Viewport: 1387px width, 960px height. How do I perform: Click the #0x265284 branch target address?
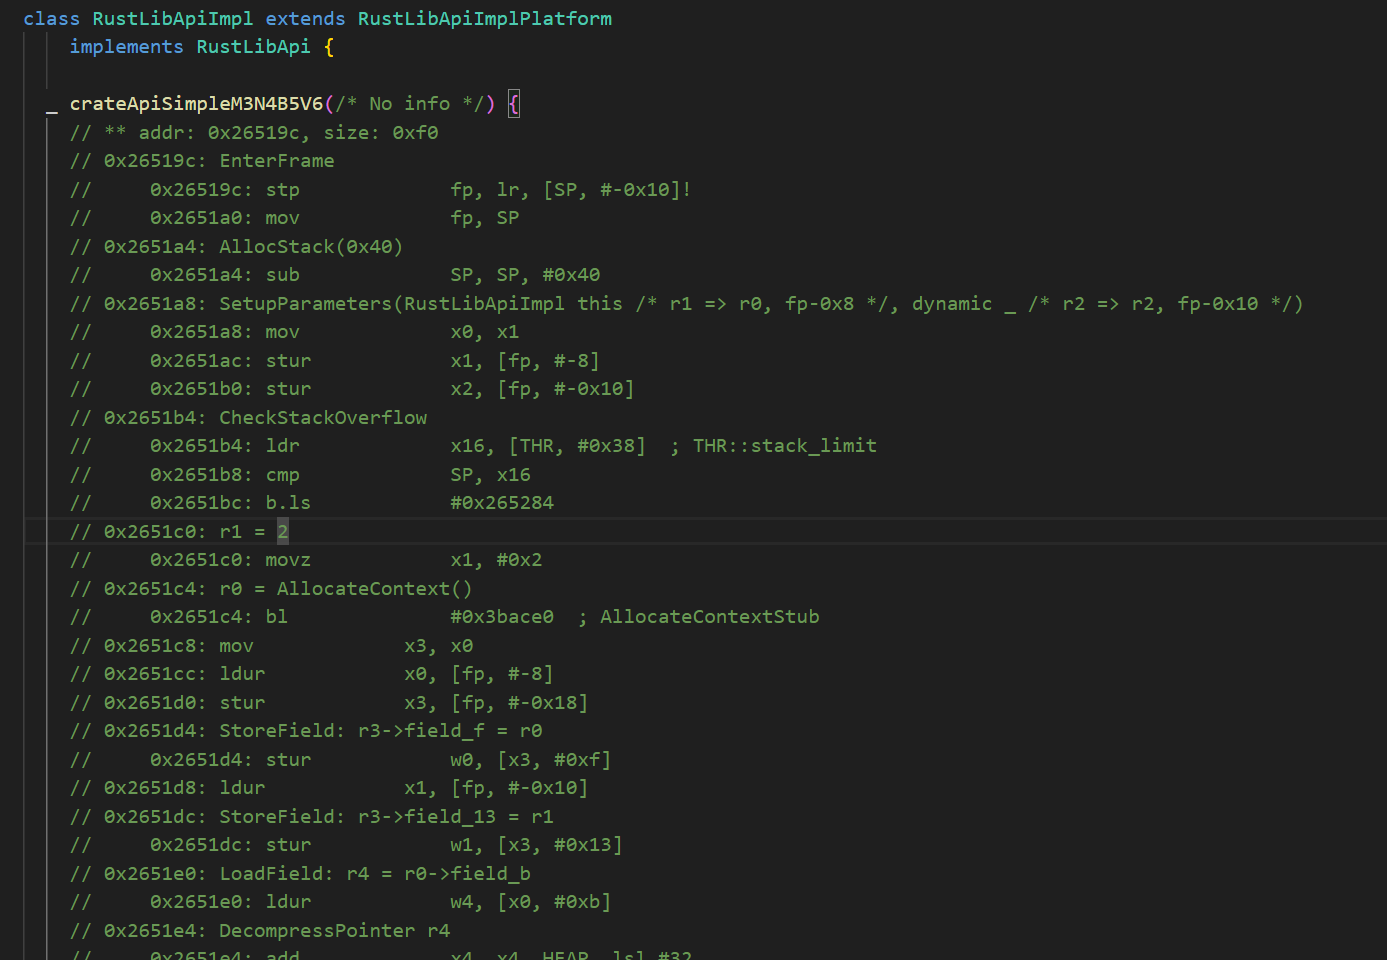[x=502, y=503]
